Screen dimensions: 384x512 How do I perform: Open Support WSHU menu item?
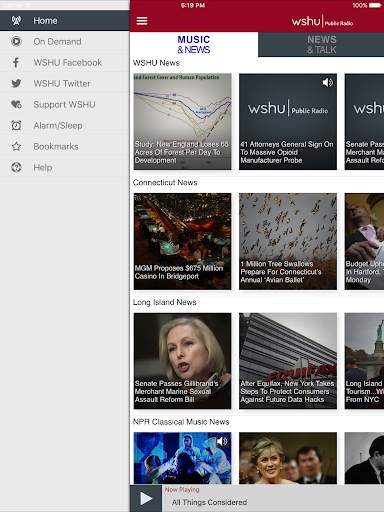click(65, 104)
